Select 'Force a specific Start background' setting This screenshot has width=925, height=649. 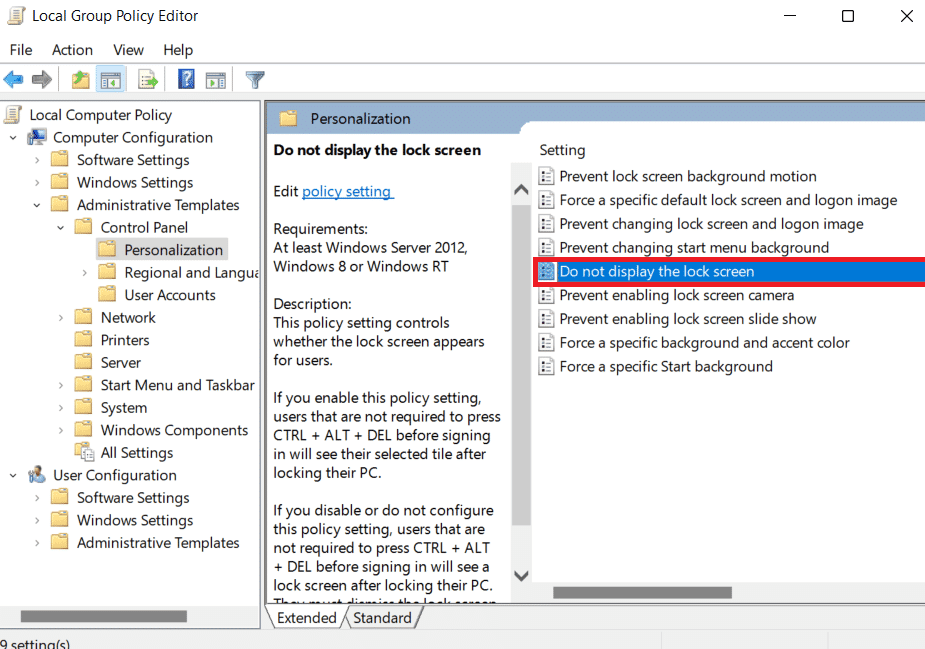(x=666, y=366)
